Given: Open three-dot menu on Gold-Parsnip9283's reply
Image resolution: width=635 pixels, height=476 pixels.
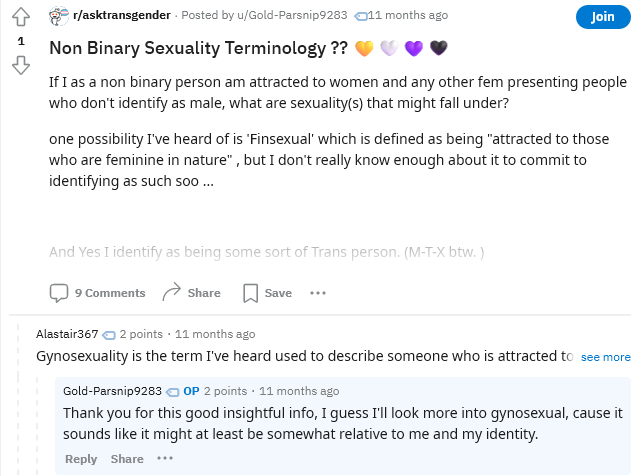Looking at the screenshot, I should tap(165, 459).
